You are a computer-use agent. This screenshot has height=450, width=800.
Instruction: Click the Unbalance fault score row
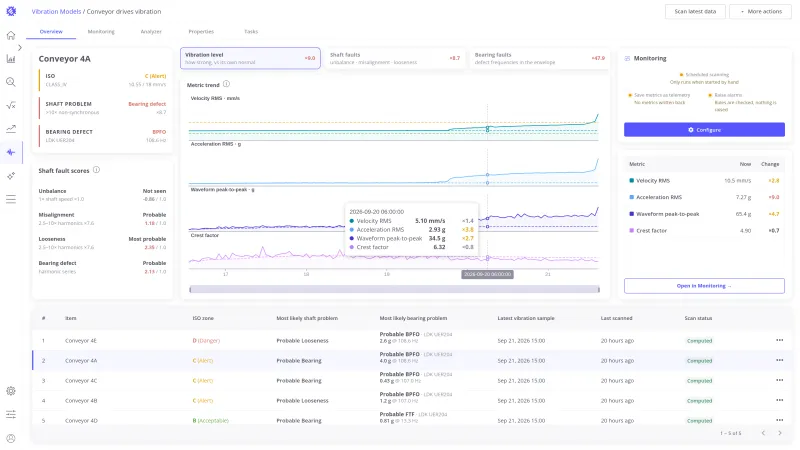102,195
